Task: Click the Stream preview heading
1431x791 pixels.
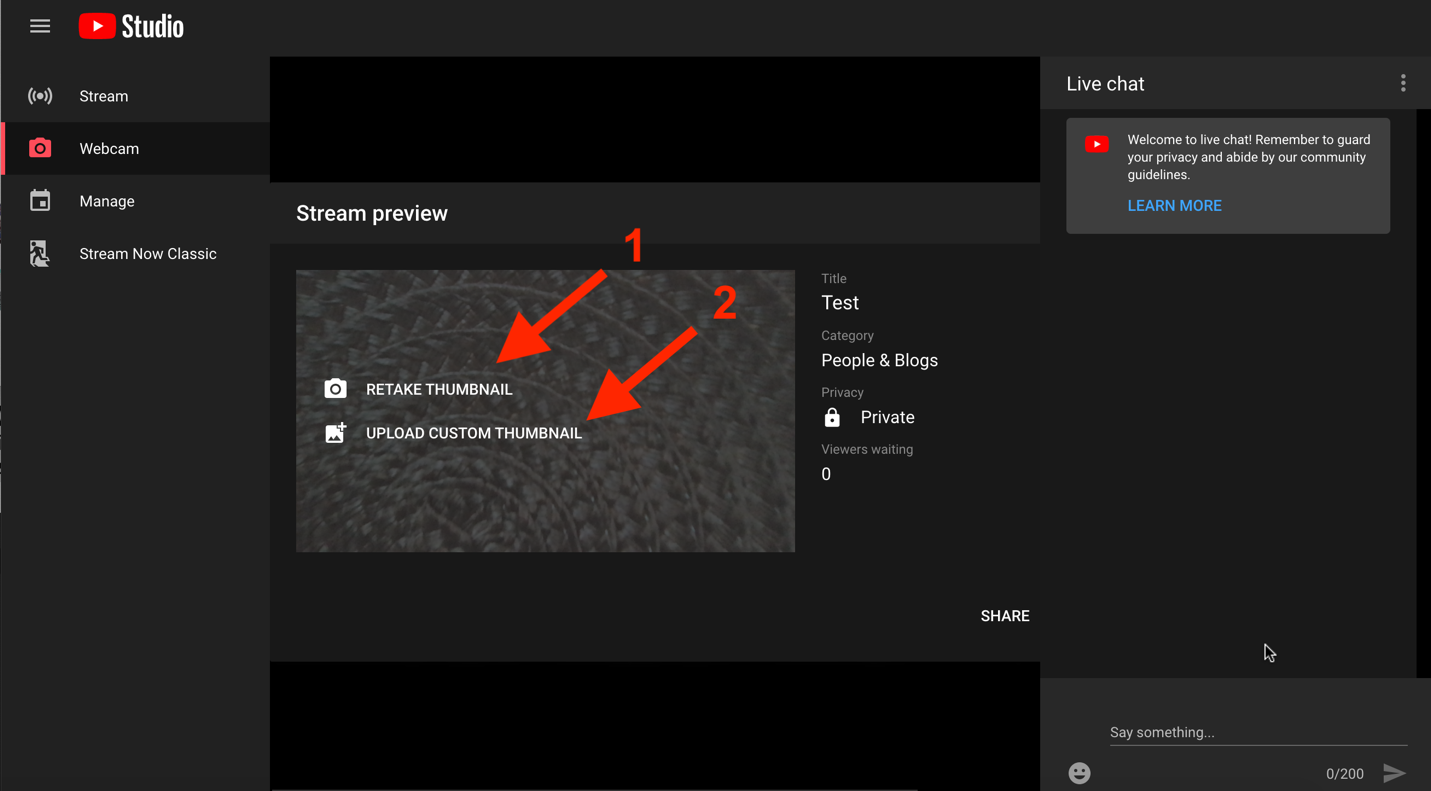Action: [372, 213]
